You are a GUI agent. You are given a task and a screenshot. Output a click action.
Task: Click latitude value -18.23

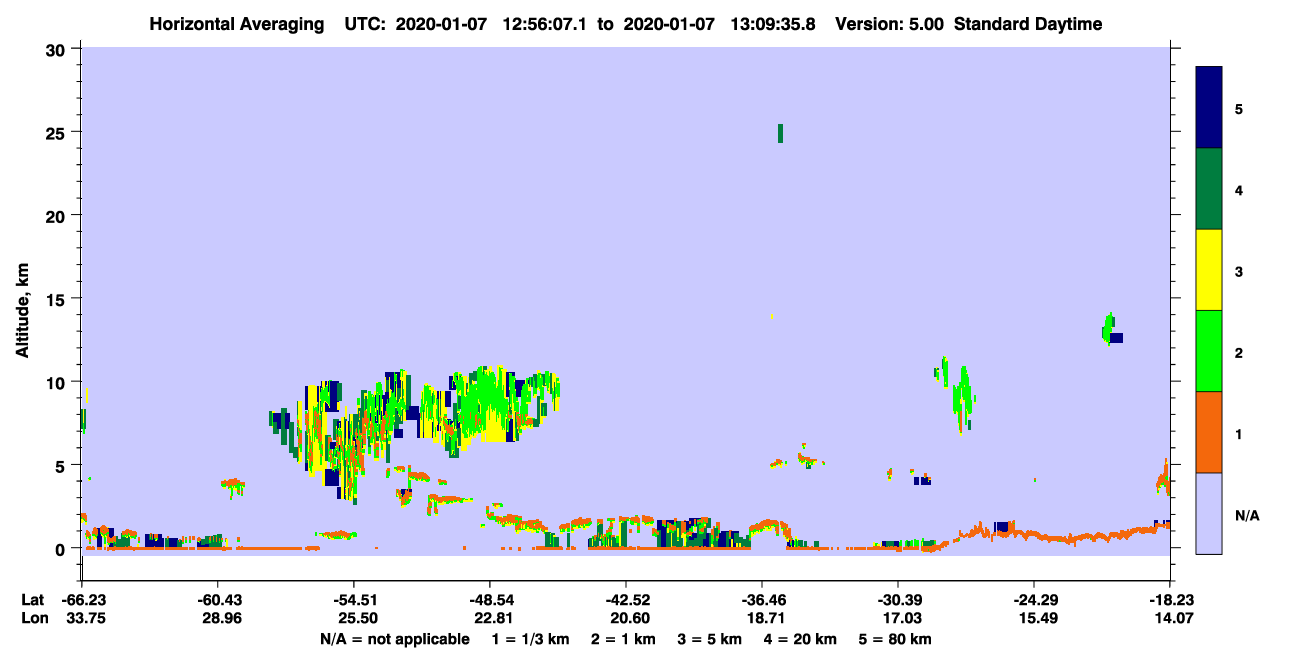[x=1170, y=600]
